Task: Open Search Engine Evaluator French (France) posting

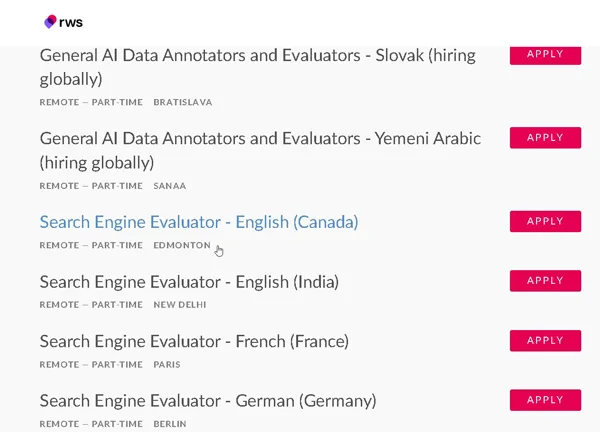Action: point(194,341)
